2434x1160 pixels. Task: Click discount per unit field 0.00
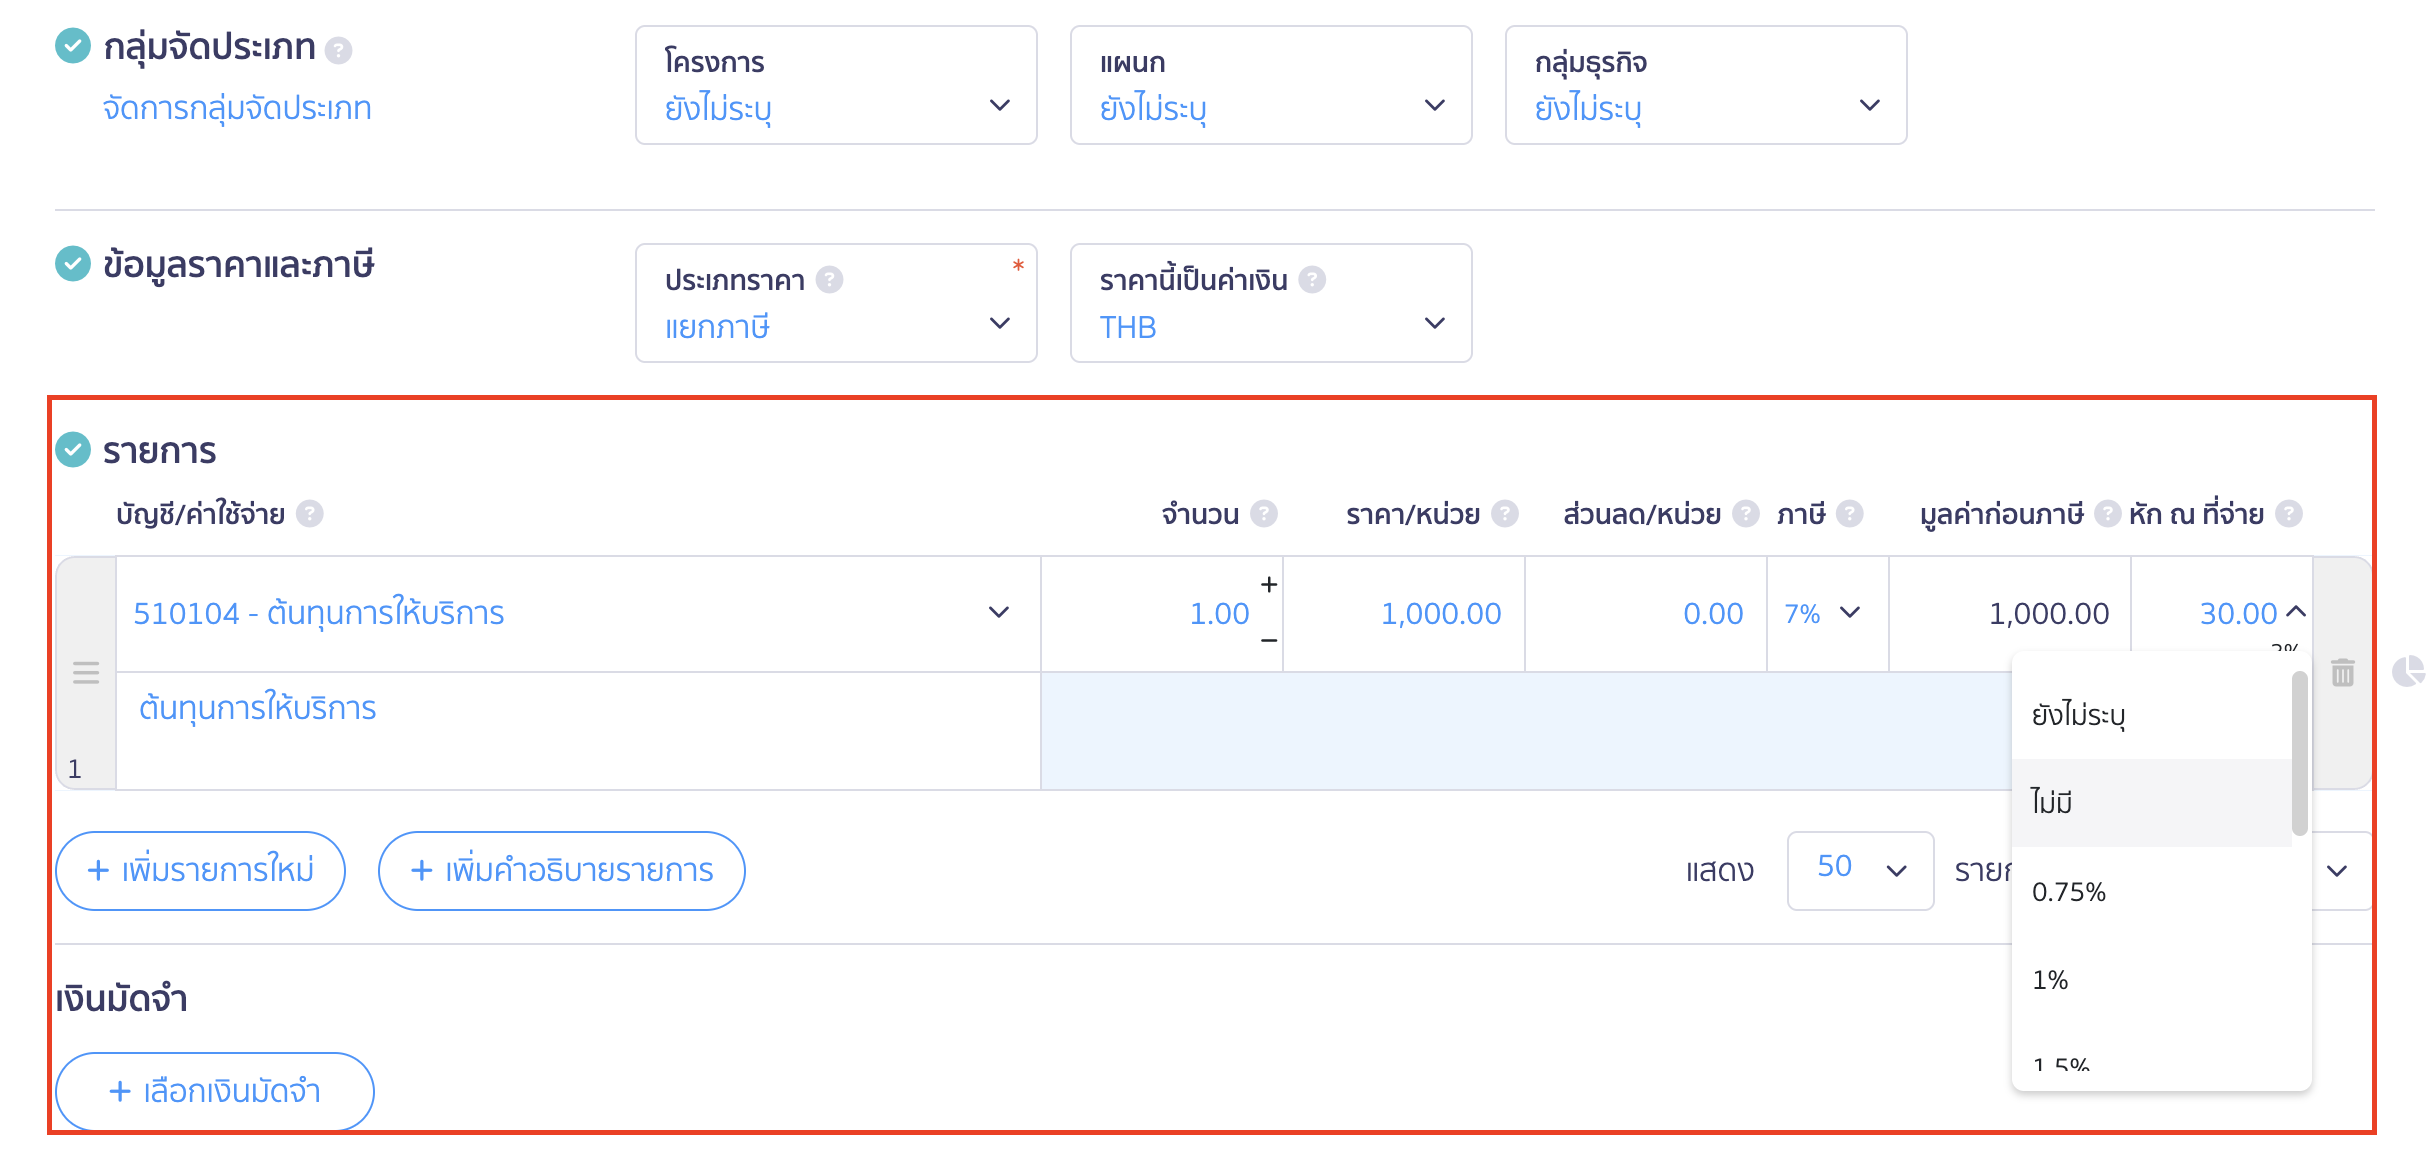[1646, 613]
